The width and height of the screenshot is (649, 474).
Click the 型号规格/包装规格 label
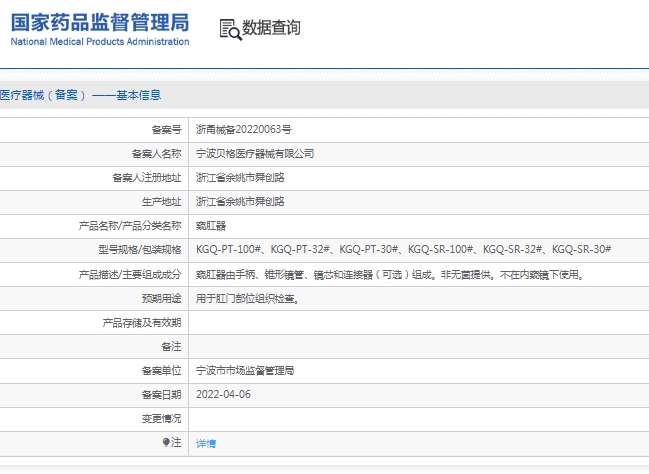point(140,250)
